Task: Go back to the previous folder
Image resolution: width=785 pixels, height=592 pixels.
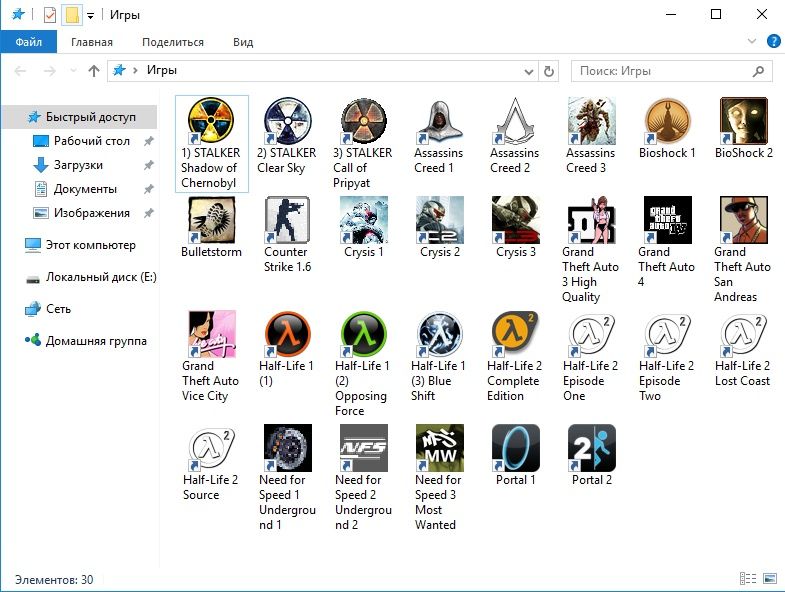Action: click(21, 71)
